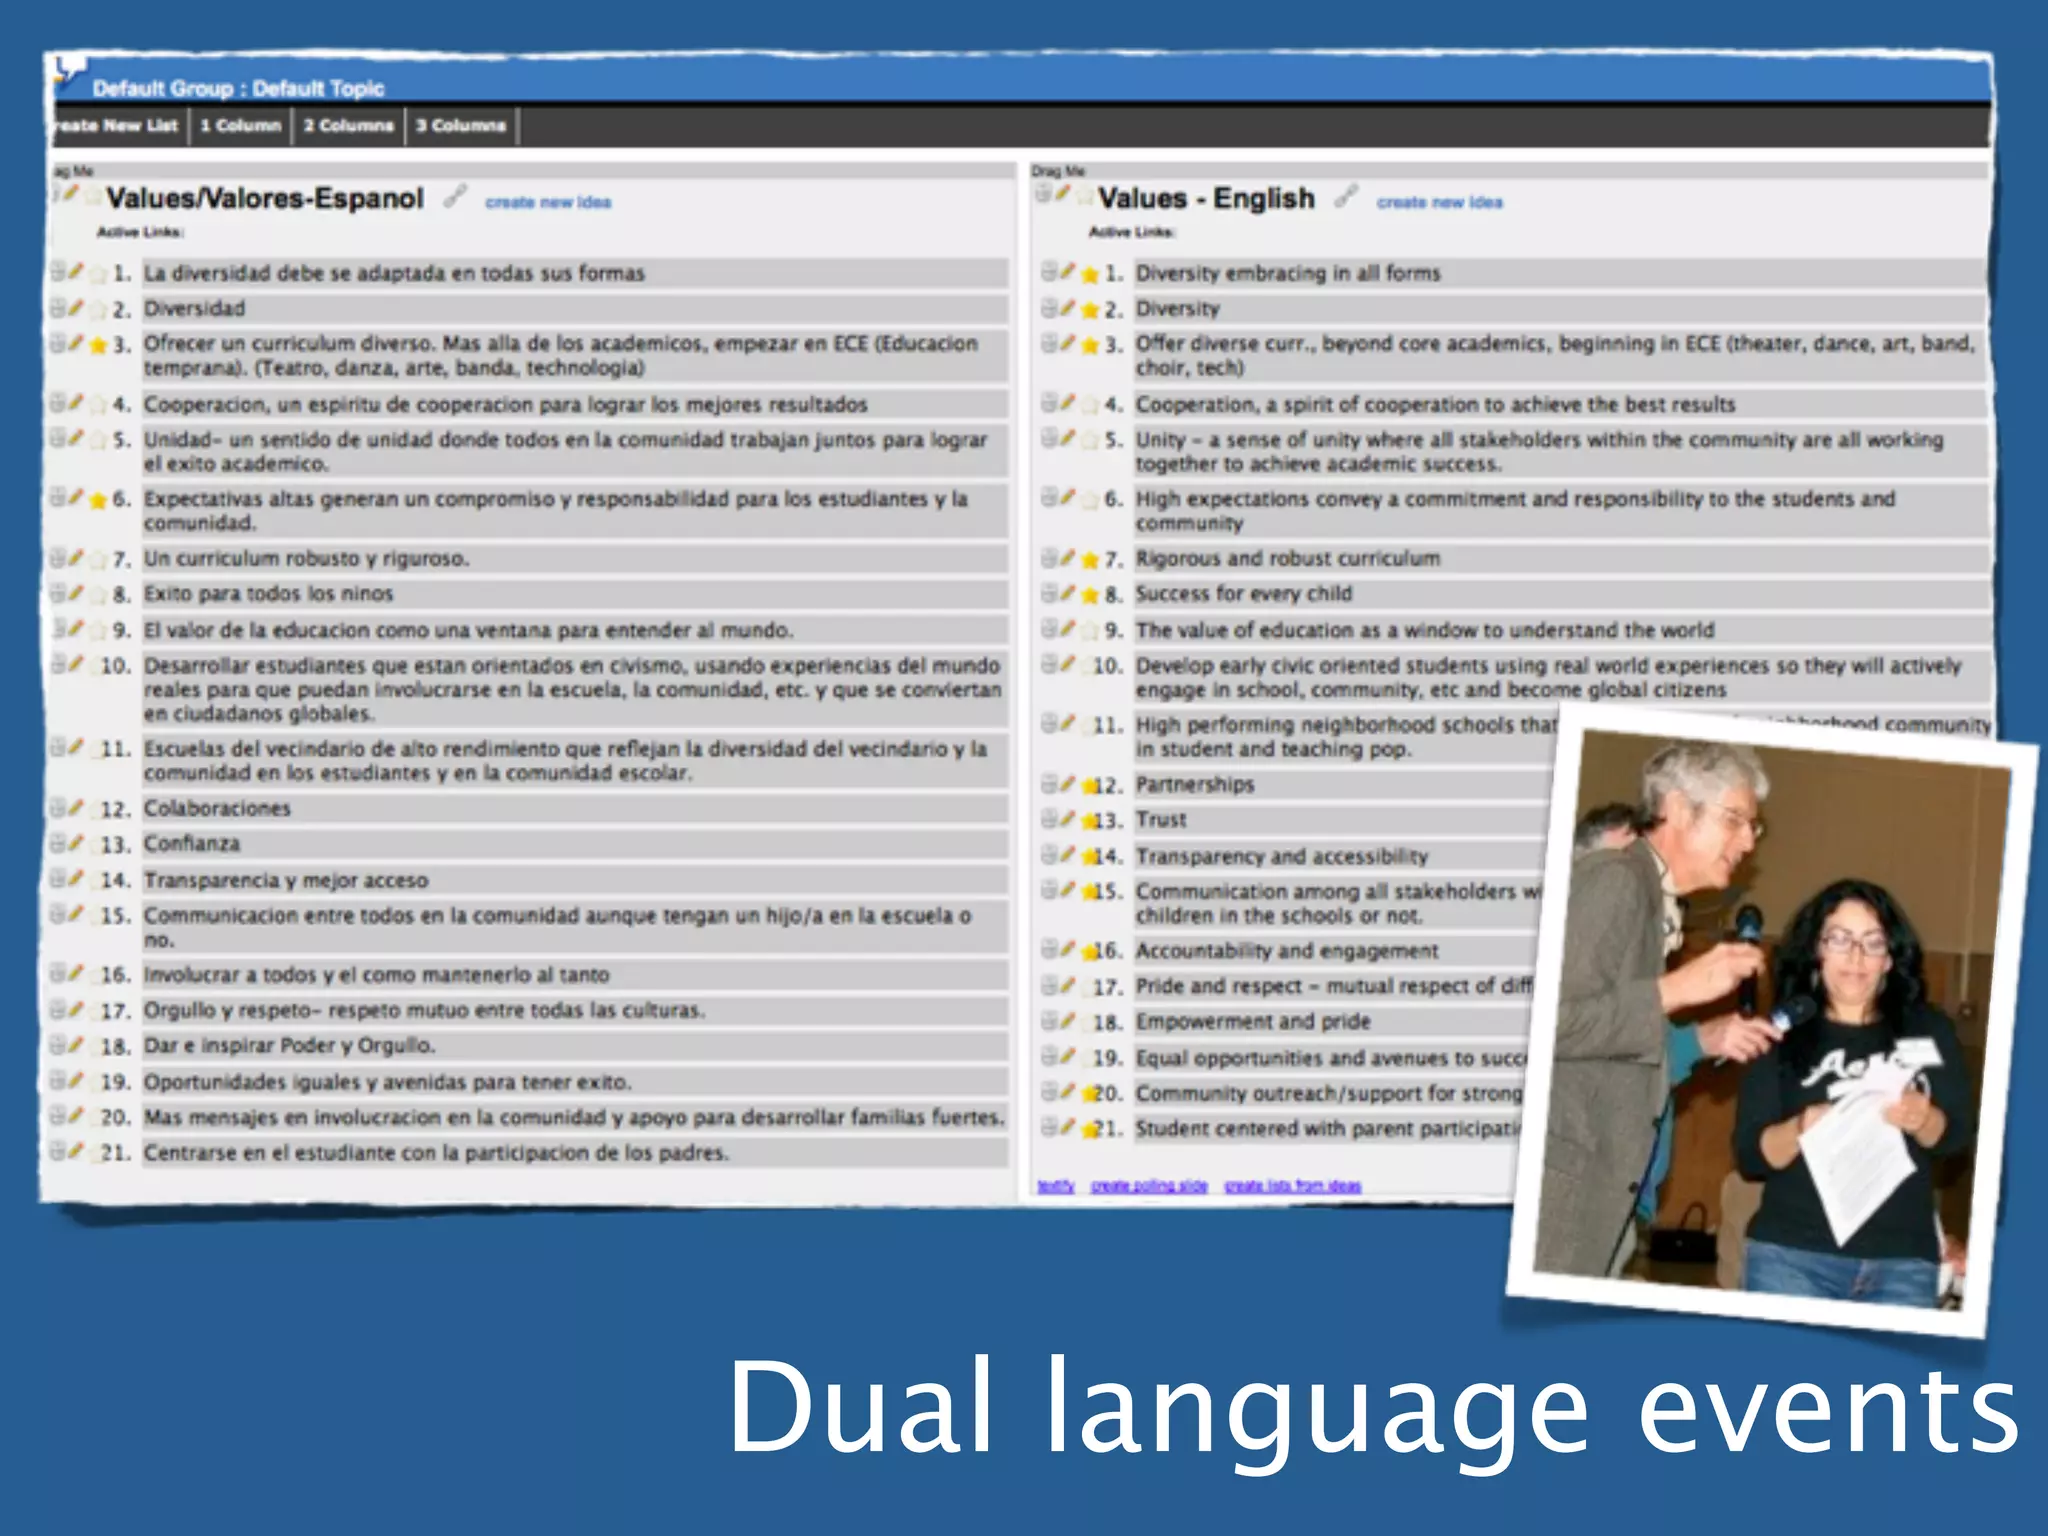Select Spanish idea text 'Confianza'
The width and height of the screenshot is (2048, 1536).
[192, 844]
